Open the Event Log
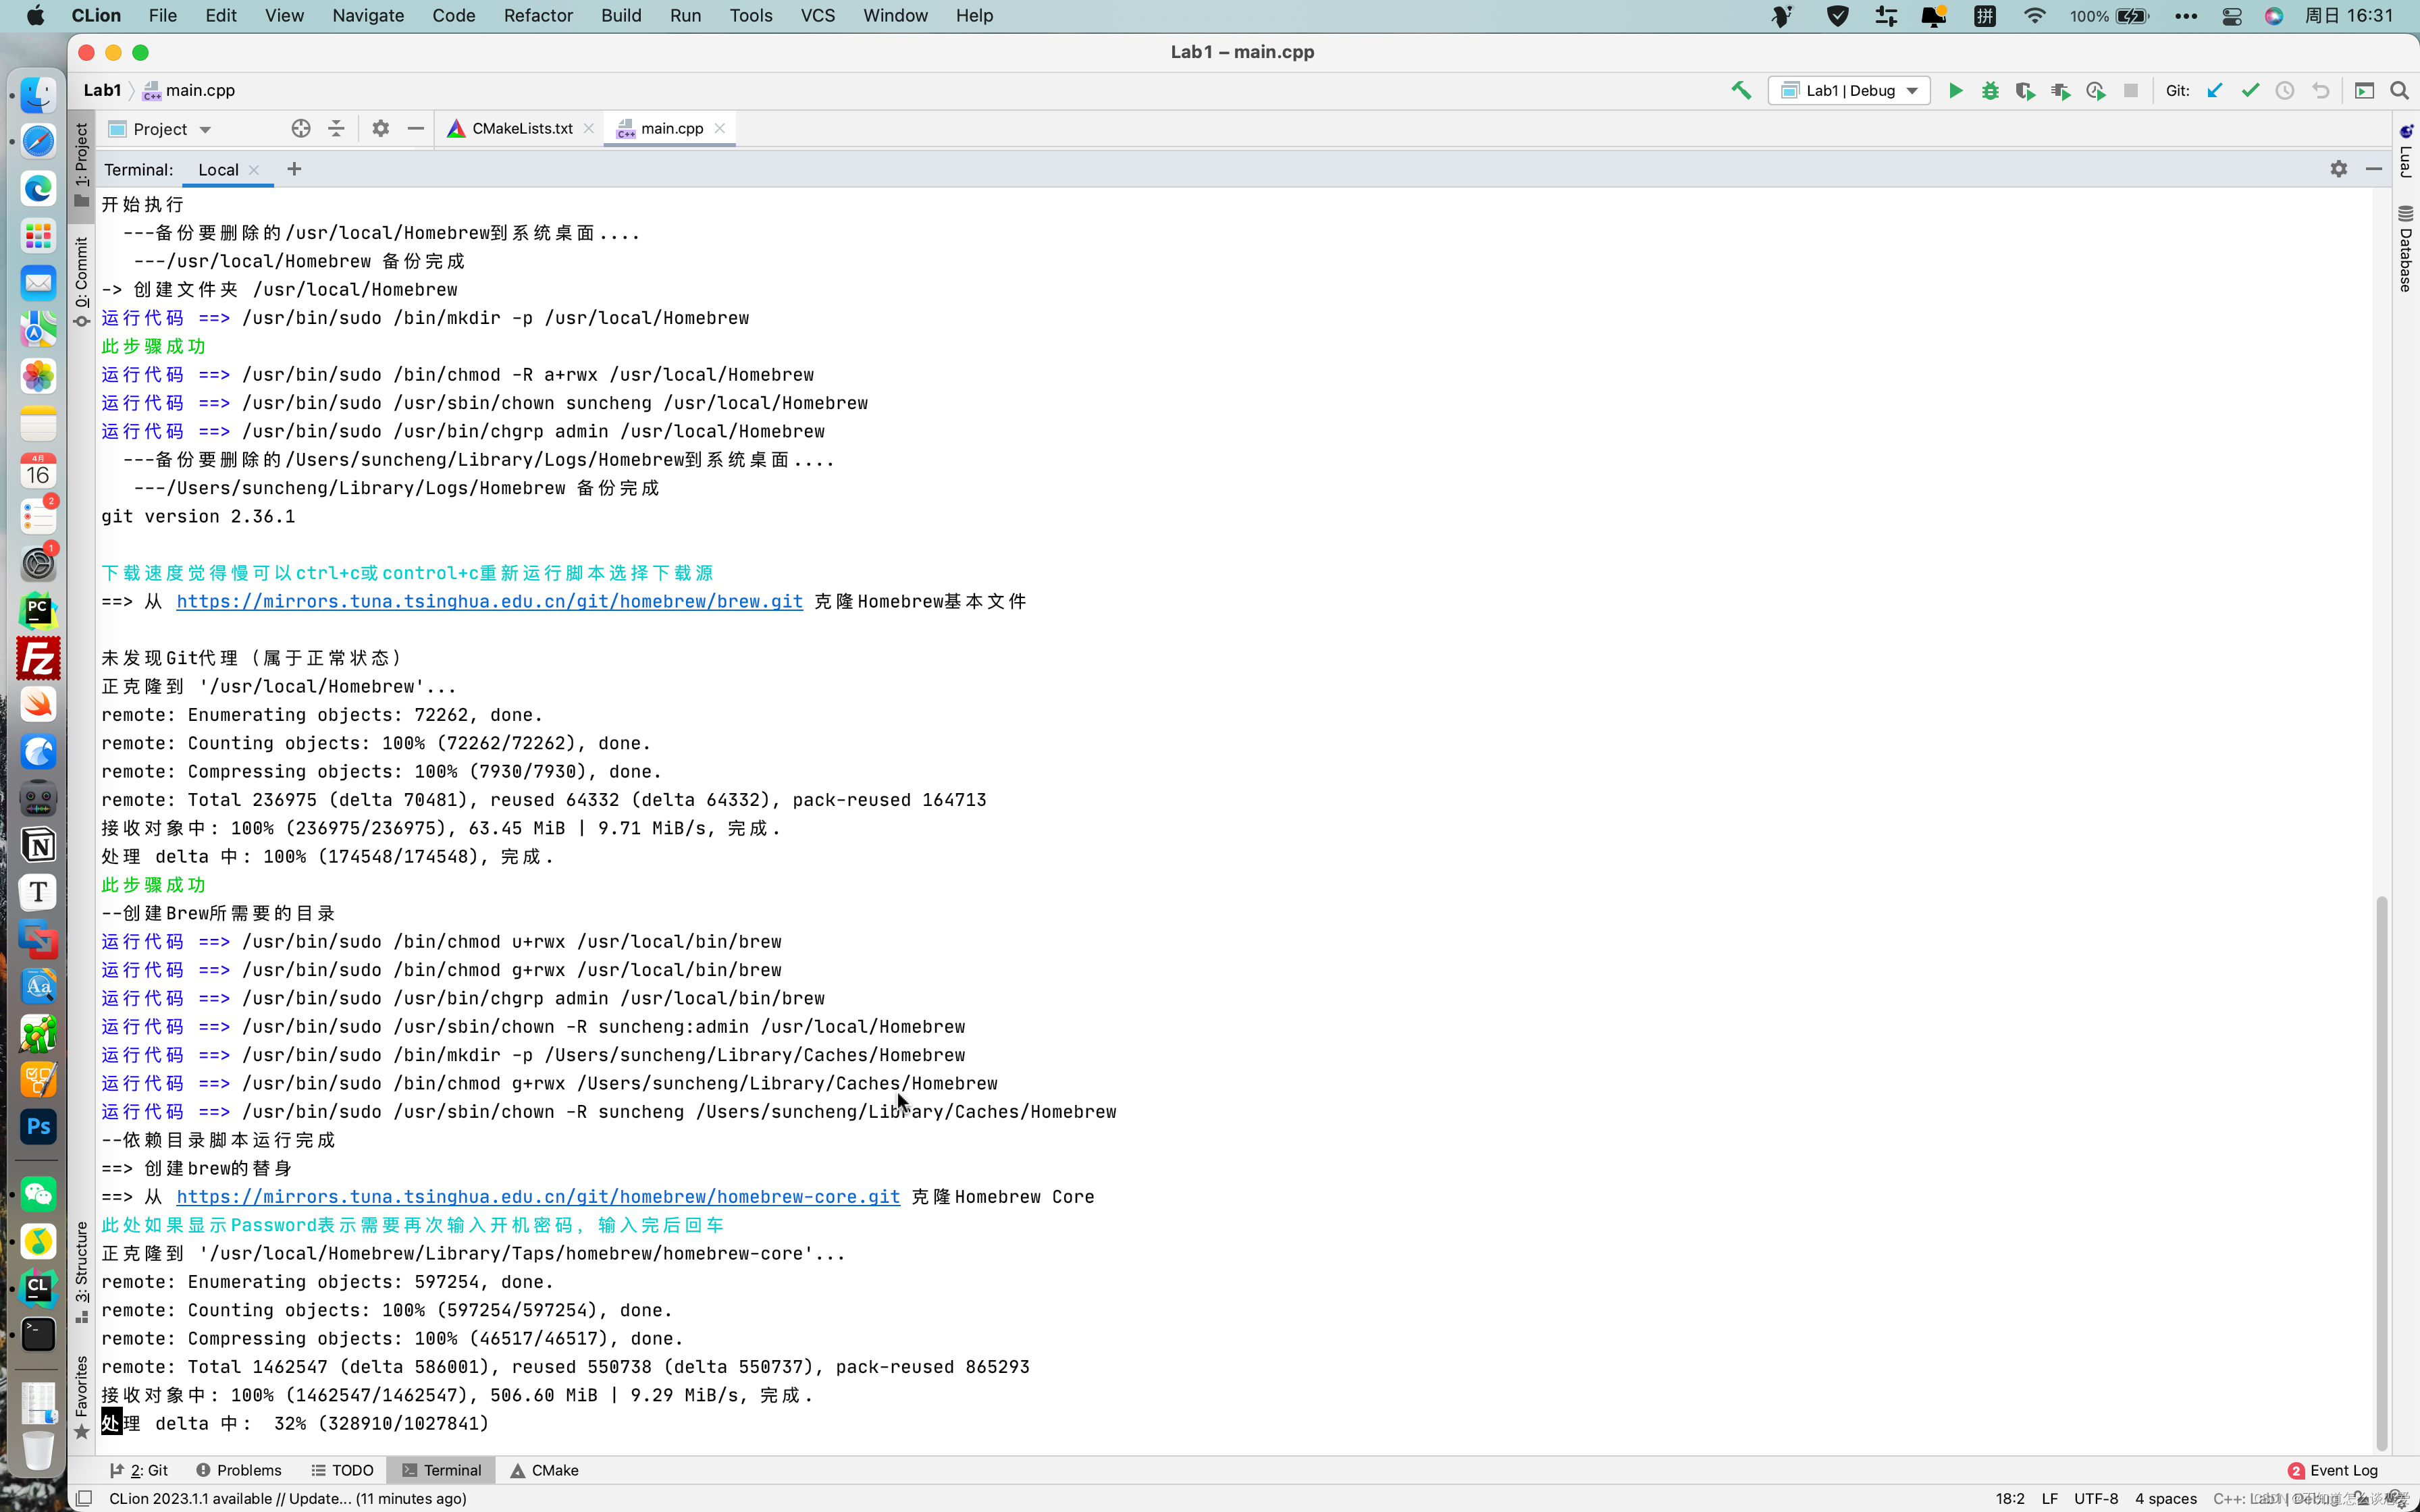The width and height of the screenshot is (2420, 1512). (2333, 1470)
